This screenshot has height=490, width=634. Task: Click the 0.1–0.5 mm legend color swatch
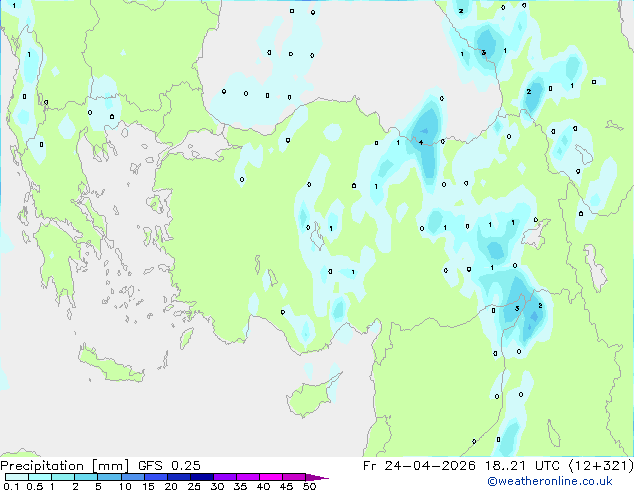[x=17, y=477]
